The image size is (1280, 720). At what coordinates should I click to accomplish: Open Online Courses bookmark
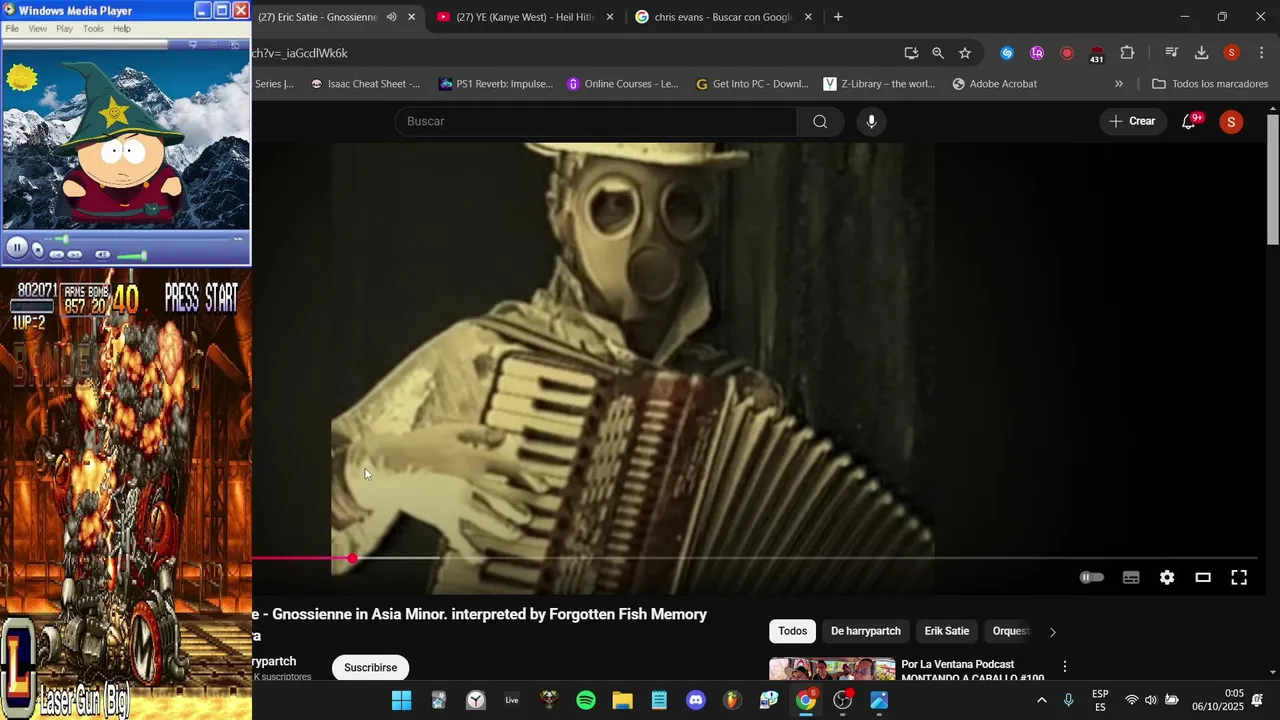point(623,84)
